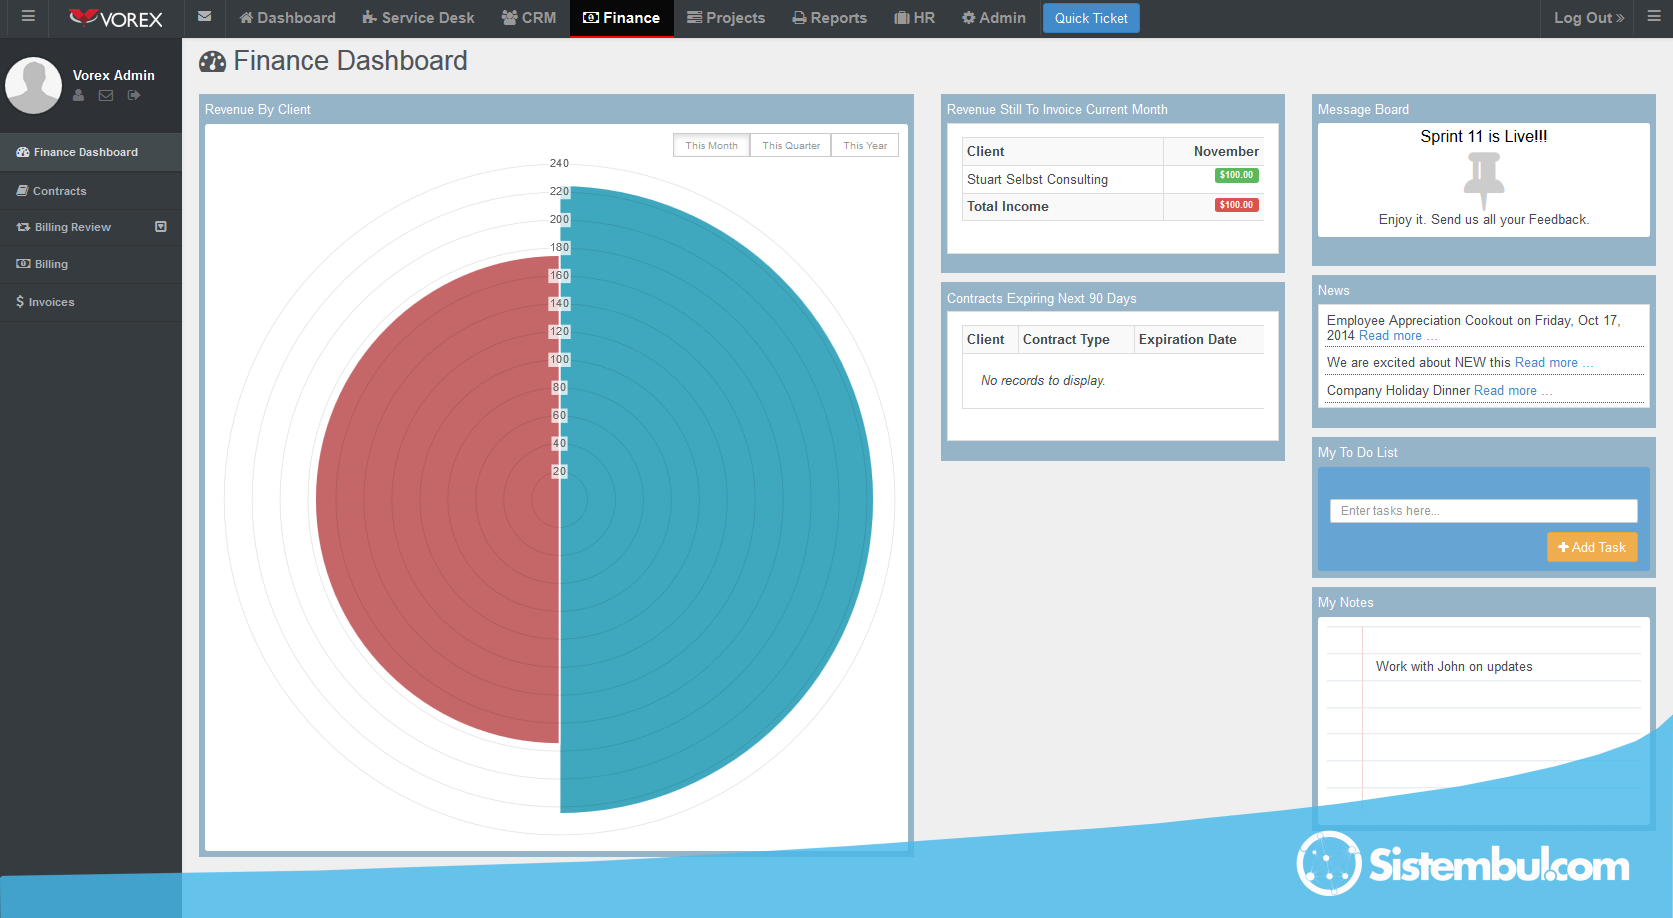Switch chart to This Quarter
Screen dimensions: 1673x918
(790, 146)
